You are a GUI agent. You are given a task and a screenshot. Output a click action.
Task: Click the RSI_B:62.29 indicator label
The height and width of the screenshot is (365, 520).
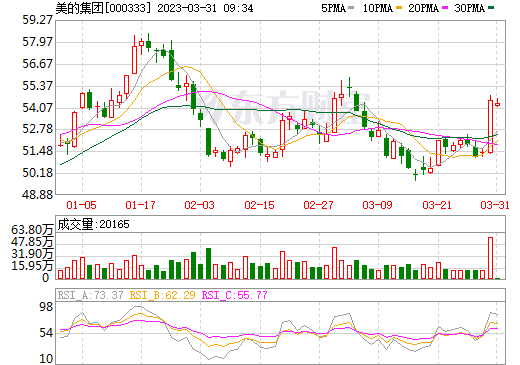[162, 295]
